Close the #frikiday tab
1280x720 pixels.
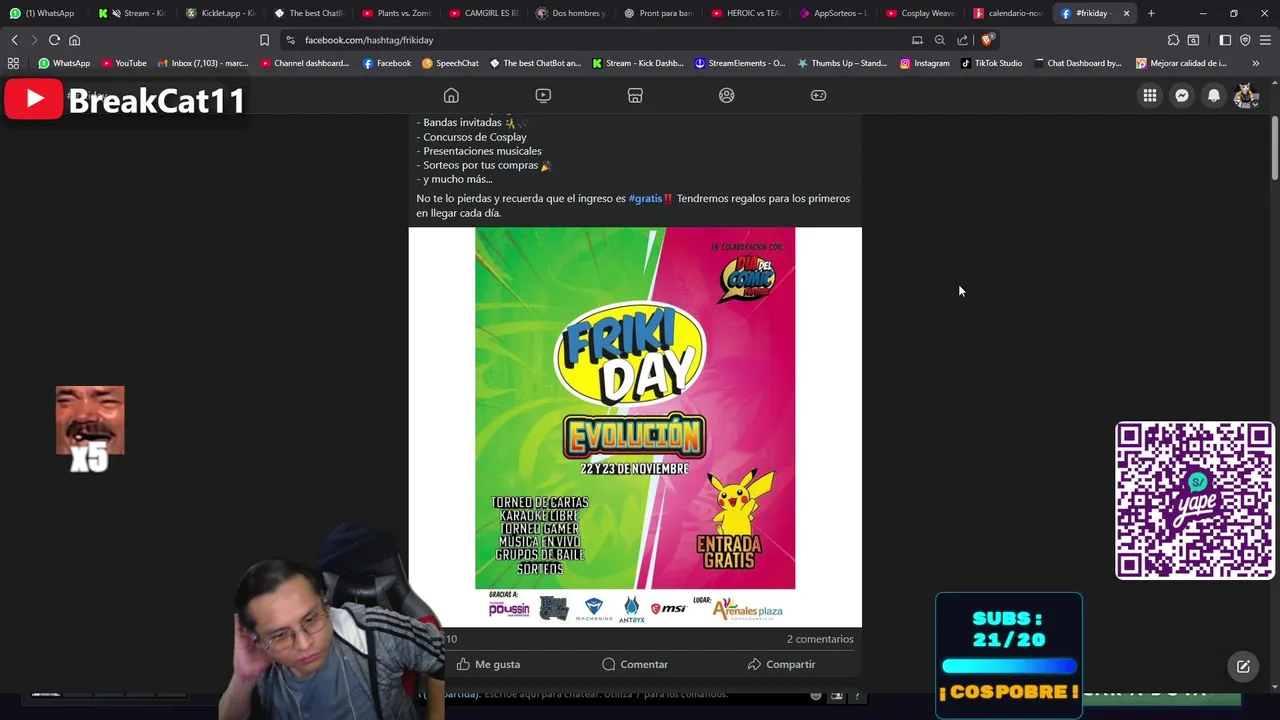point(1126,13)
